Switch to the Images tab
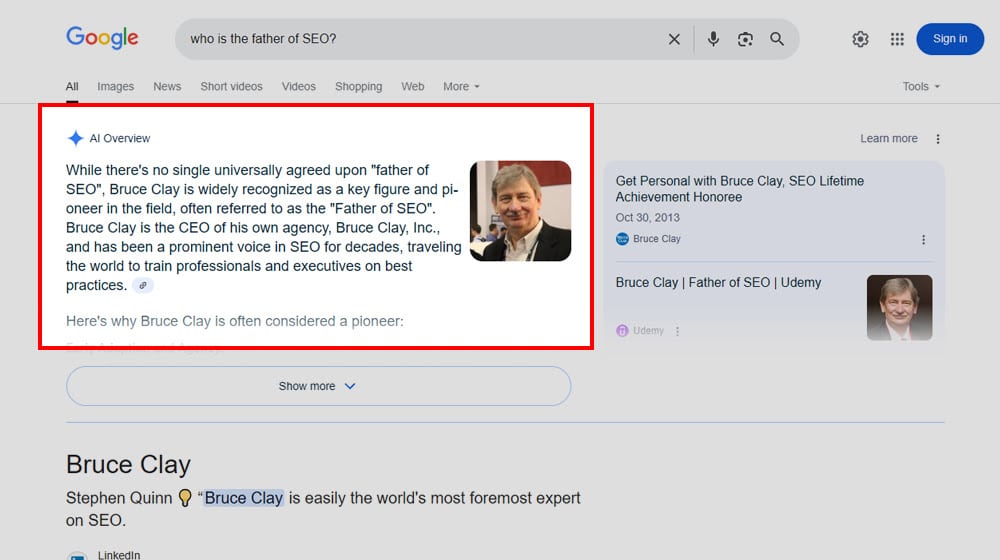 click(x=115, y=87)
